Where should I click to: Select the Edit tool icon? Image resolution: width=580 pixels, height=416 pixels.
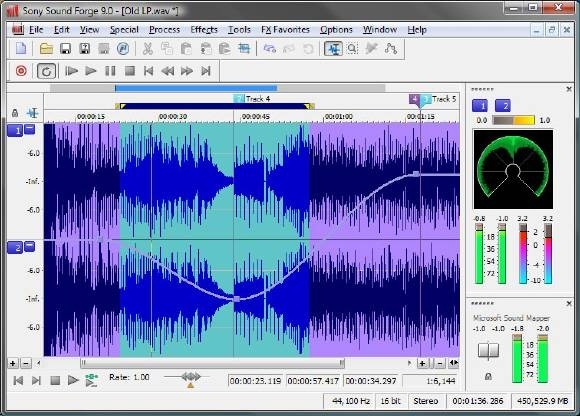point(333,49)
